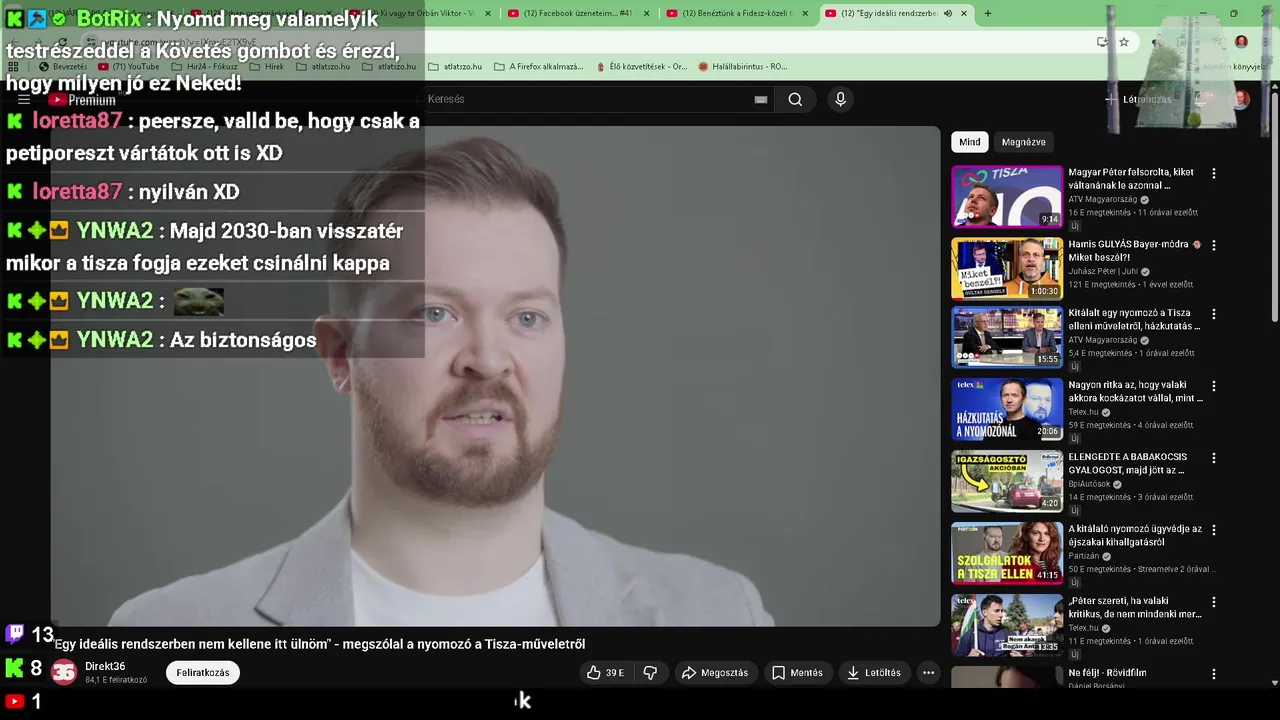Open options menu for Nagyon ritka az video
The width and height of the screenshot is (1280, 720).
click(1214, 386)
